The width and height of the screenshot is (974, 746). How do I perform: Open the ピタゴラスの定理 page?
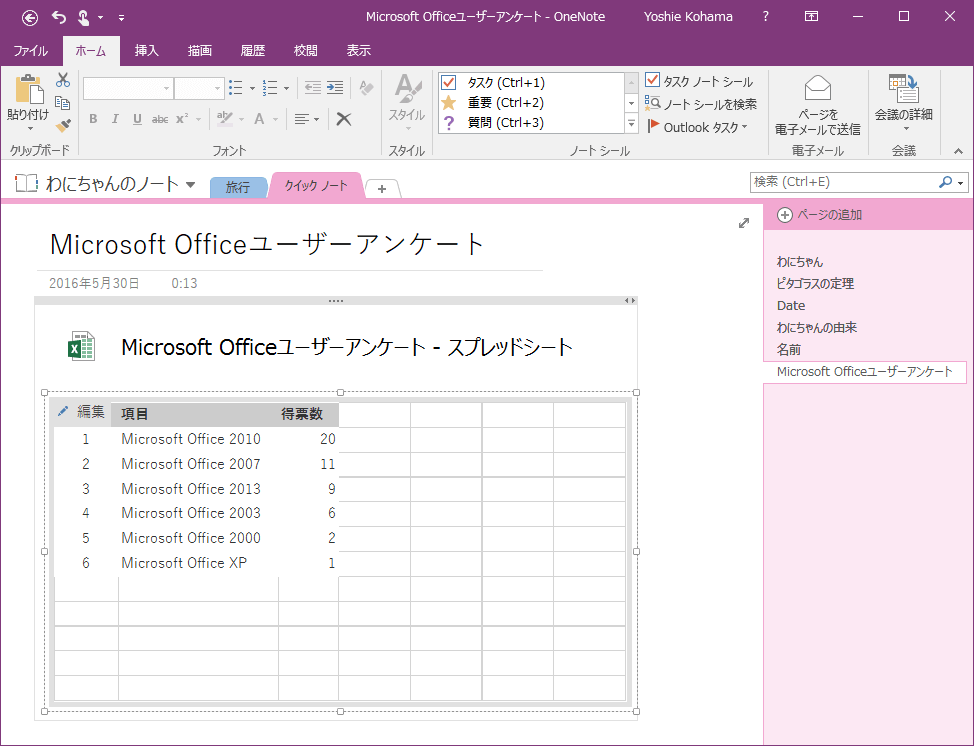click(815, 283)
